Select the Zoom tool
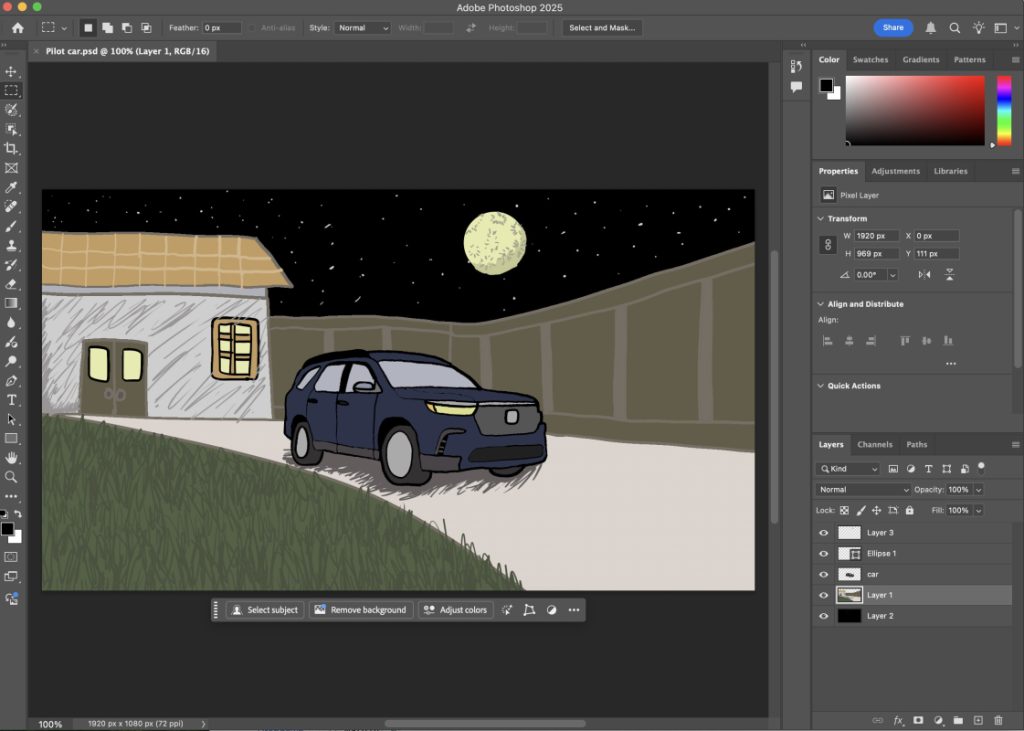This screenshot has height=731, width=1024. (x=12, y=477)
